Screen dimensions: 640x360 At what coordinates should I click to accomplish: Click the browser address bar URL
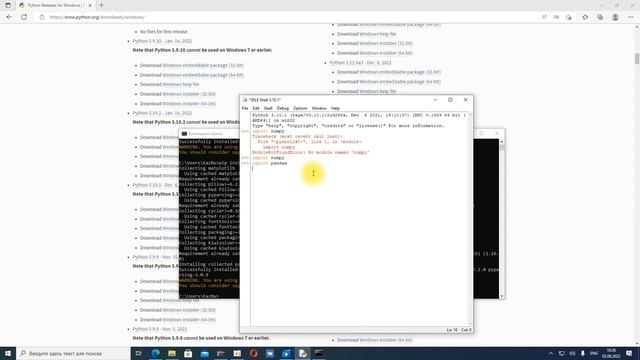[97, 17]
